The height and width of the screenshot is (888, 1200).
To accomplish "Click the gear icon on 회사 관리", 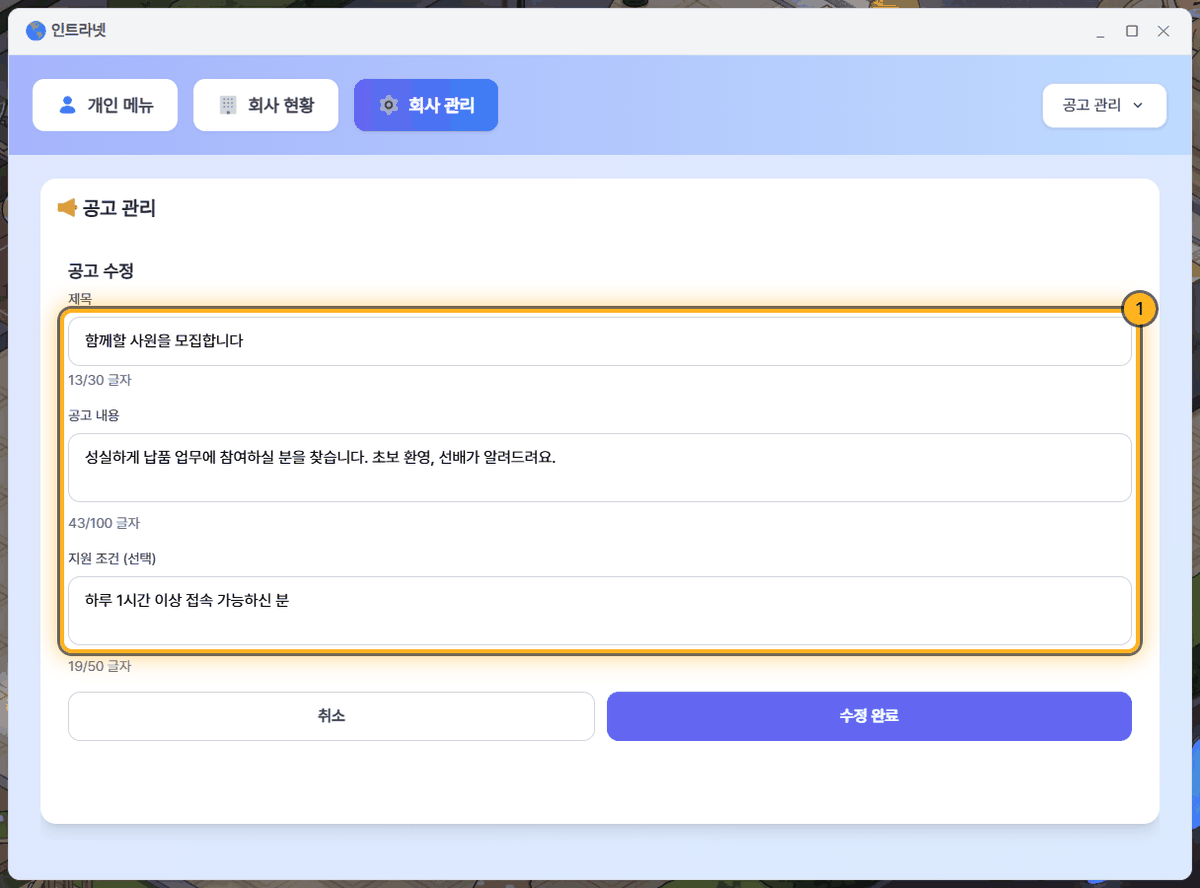I will click(388, 105).
